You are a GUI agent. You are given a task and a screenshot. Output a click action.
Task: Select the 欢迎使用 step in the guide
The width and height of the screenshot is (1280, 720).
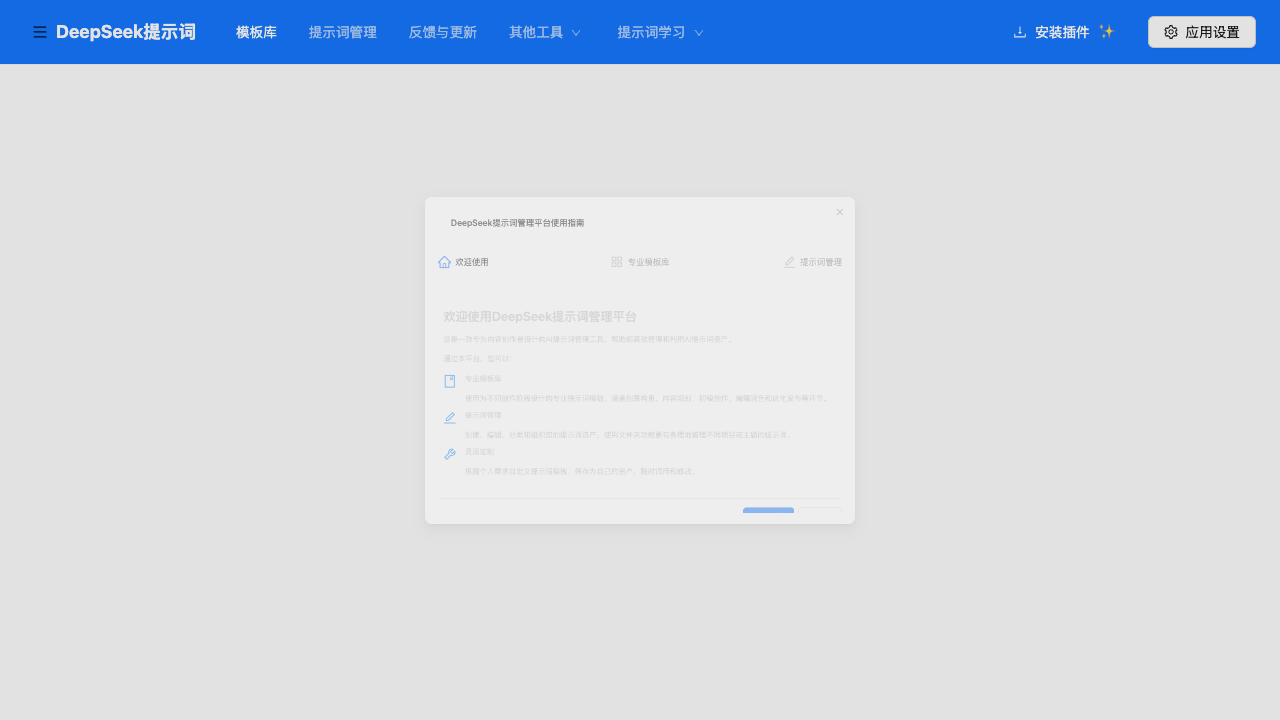[463, 262]
